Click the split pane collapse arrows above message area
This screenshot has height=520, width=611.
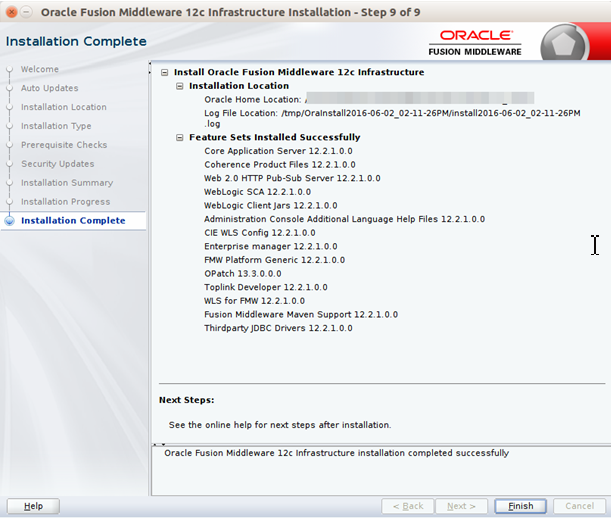[x=159, y=444]
